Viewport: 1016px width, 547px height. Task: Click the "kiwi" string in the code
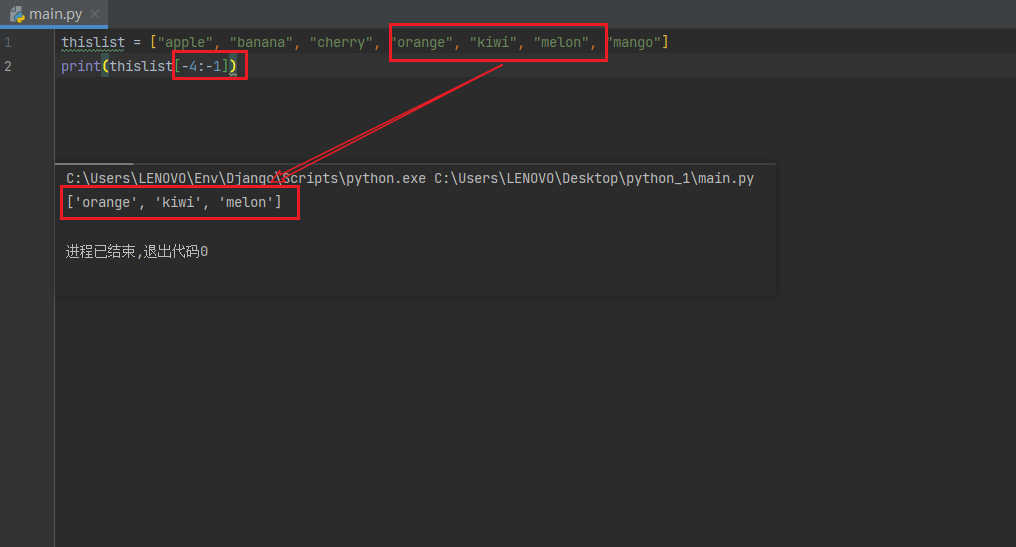coord(493,42)
